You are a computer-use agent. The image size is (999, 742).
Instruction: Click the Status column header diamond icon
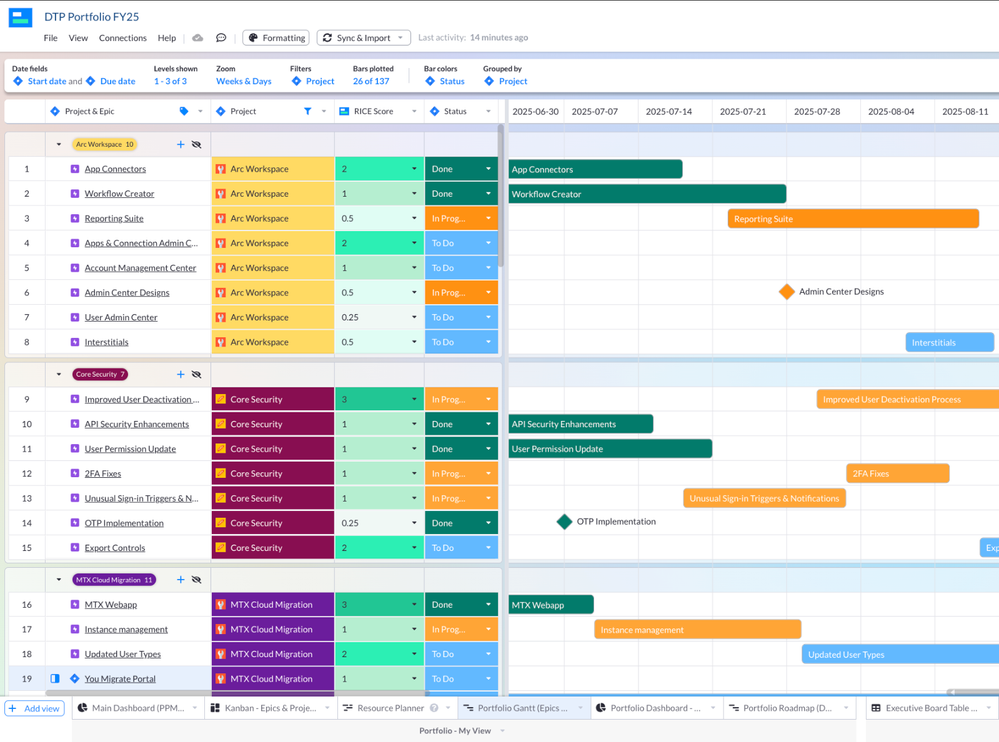435,111
